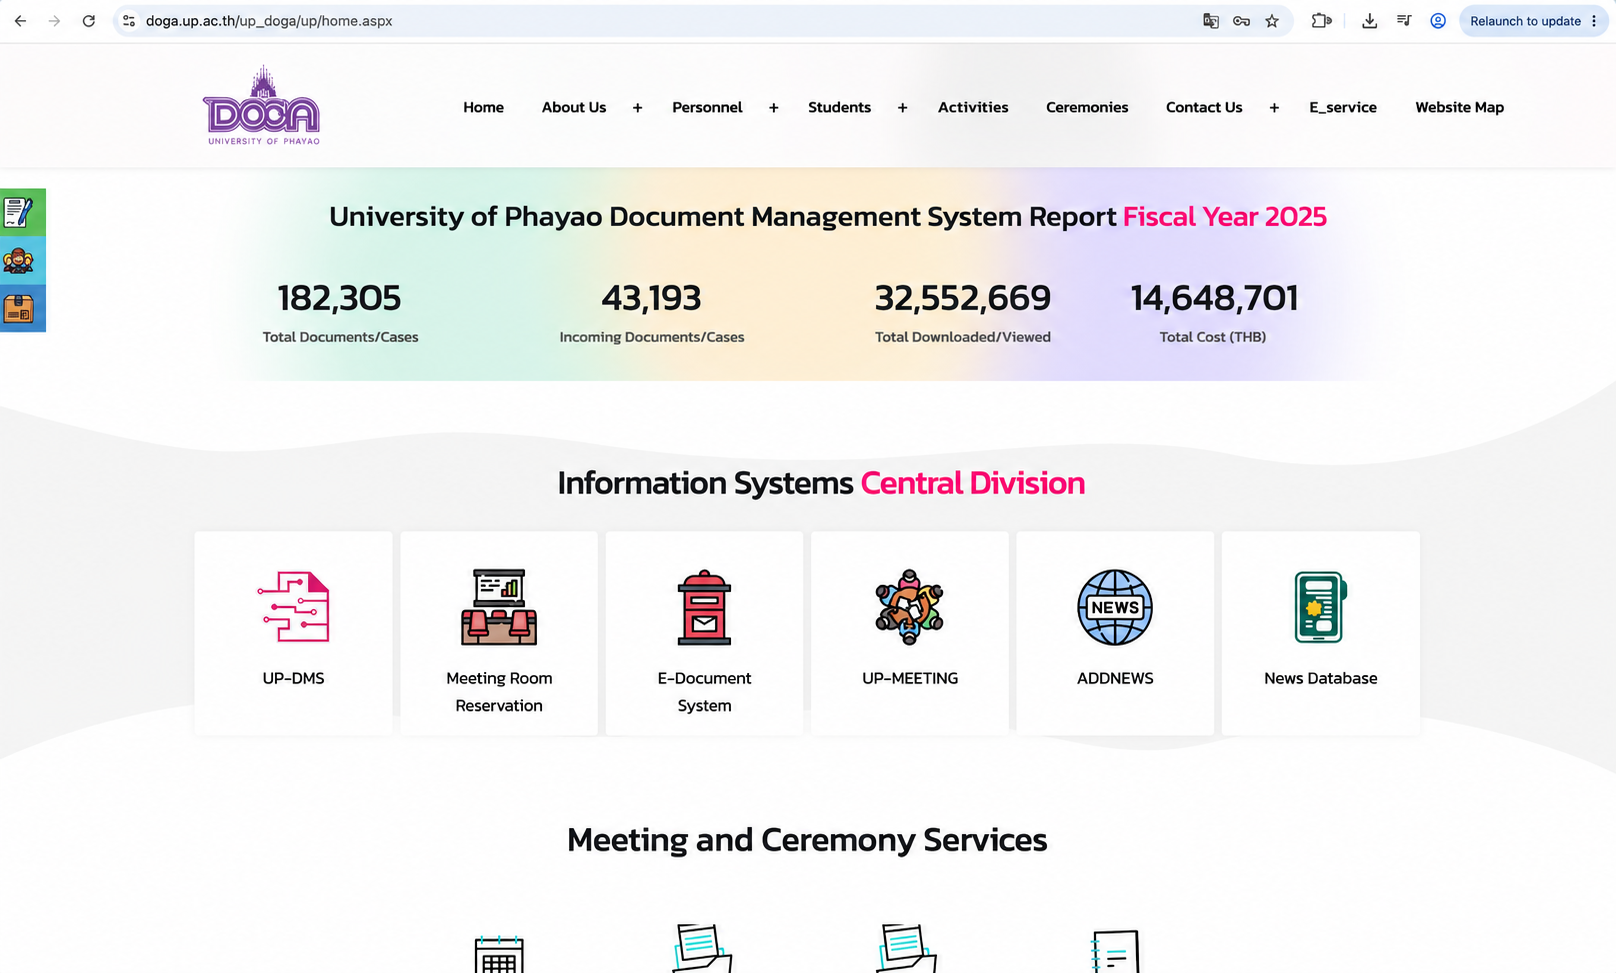1616x973 pixels.
Task: Click the 14,648,701 Total Cost figure
Action: pyautogui.click(x=1214, y=298)
